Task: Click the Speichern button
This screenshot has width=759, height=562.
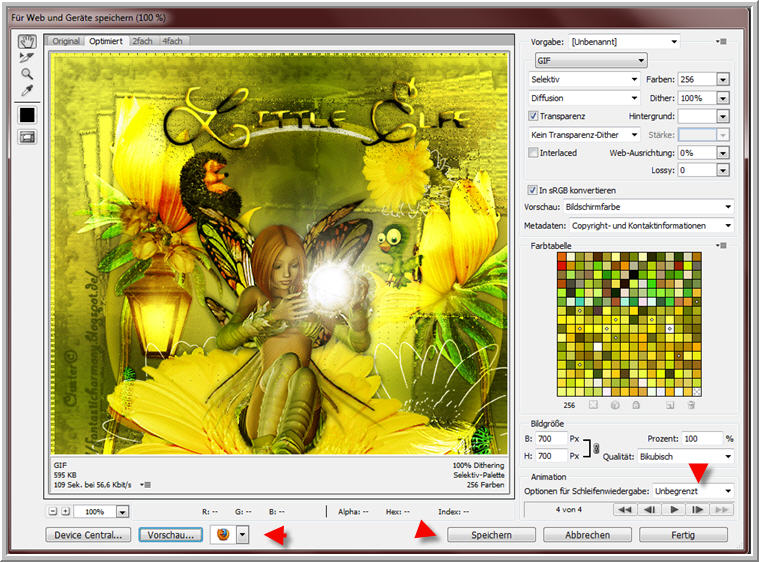Action: click(491, 535)
